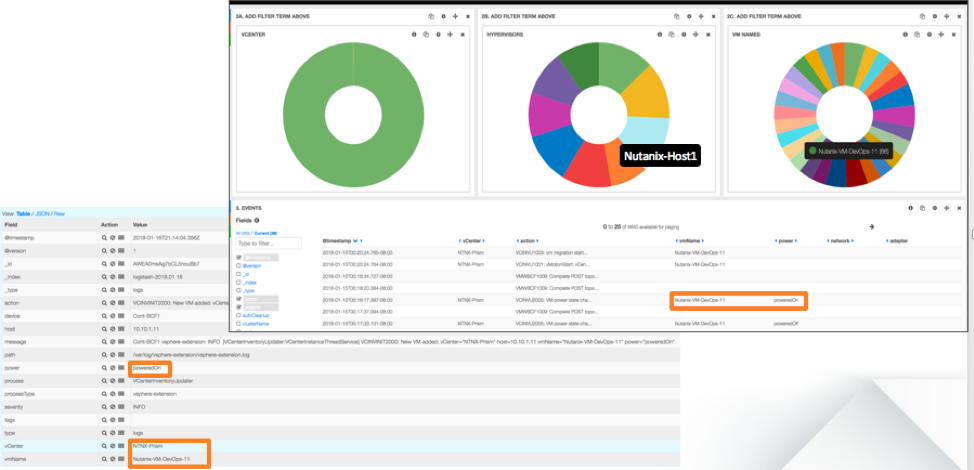Switch to JSON view

[x=42, y=214]
